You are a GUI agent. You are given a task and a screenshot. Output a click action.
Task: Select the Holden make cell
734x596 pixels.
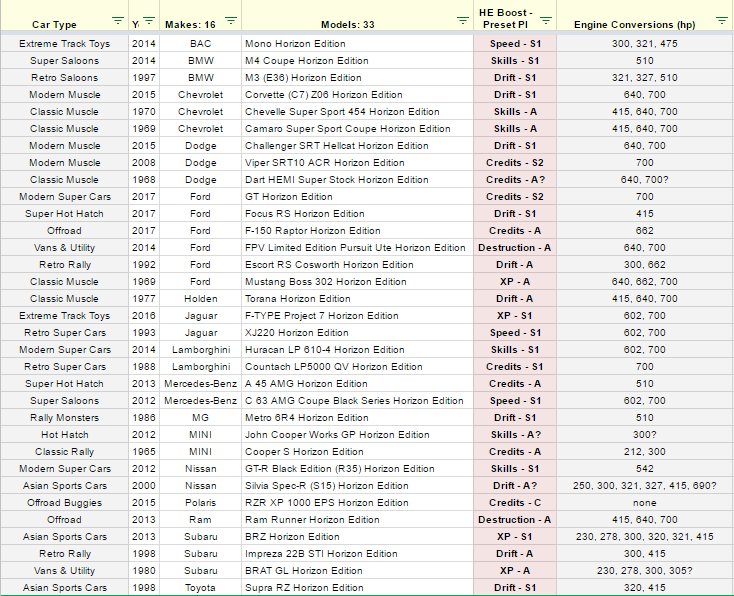point(200,299)
